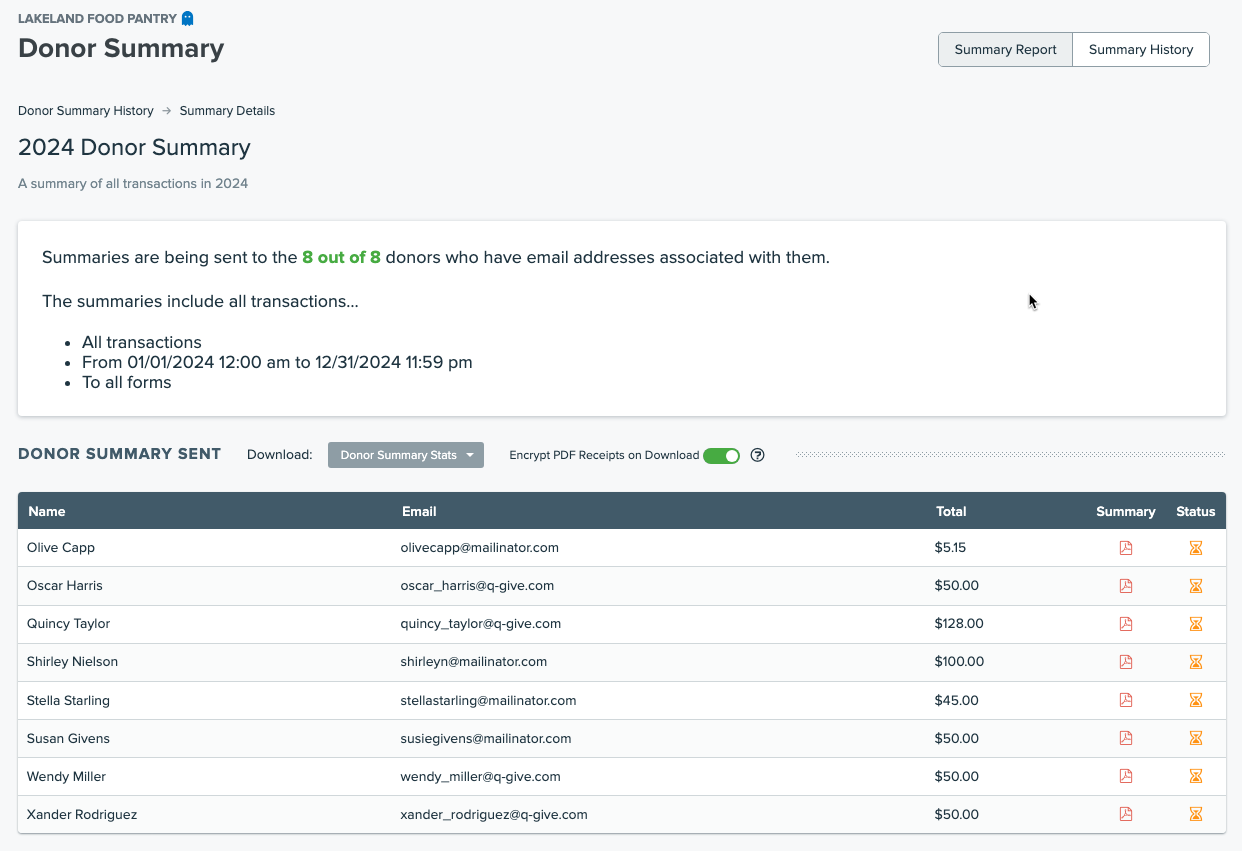This screenshot has height=851, width=1242.
Task: Click the "To all forms" bullet
Action: (126, 382)
